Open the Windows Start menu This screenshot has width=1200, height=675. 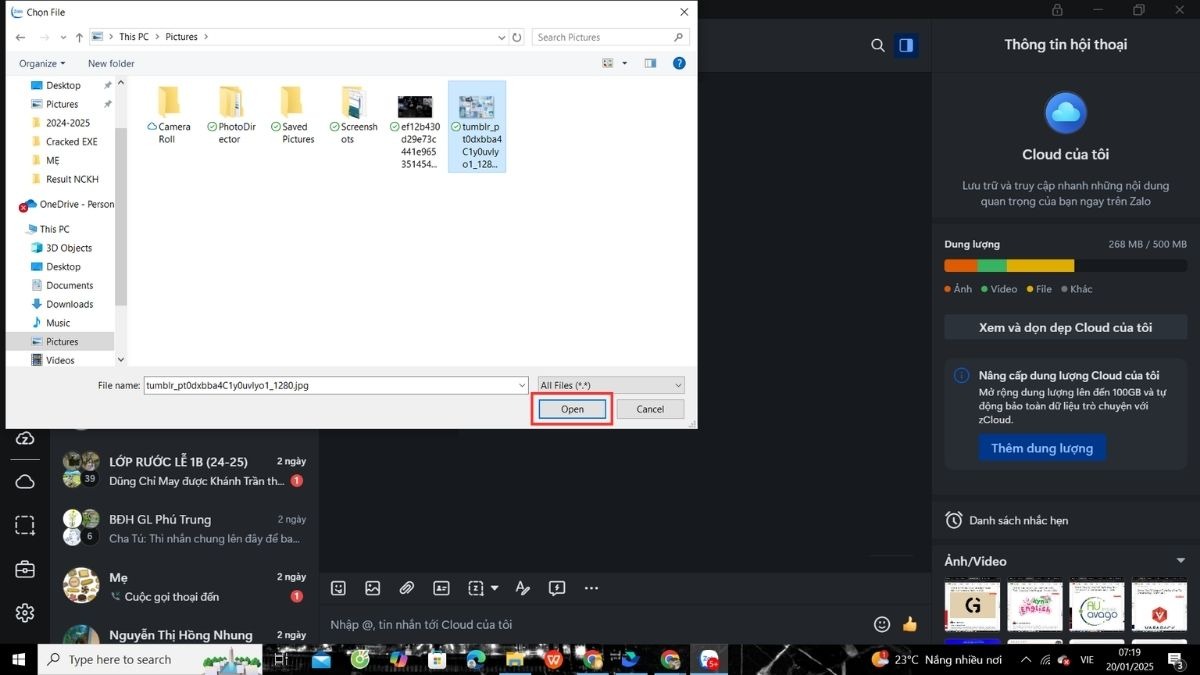pos(18,659)
